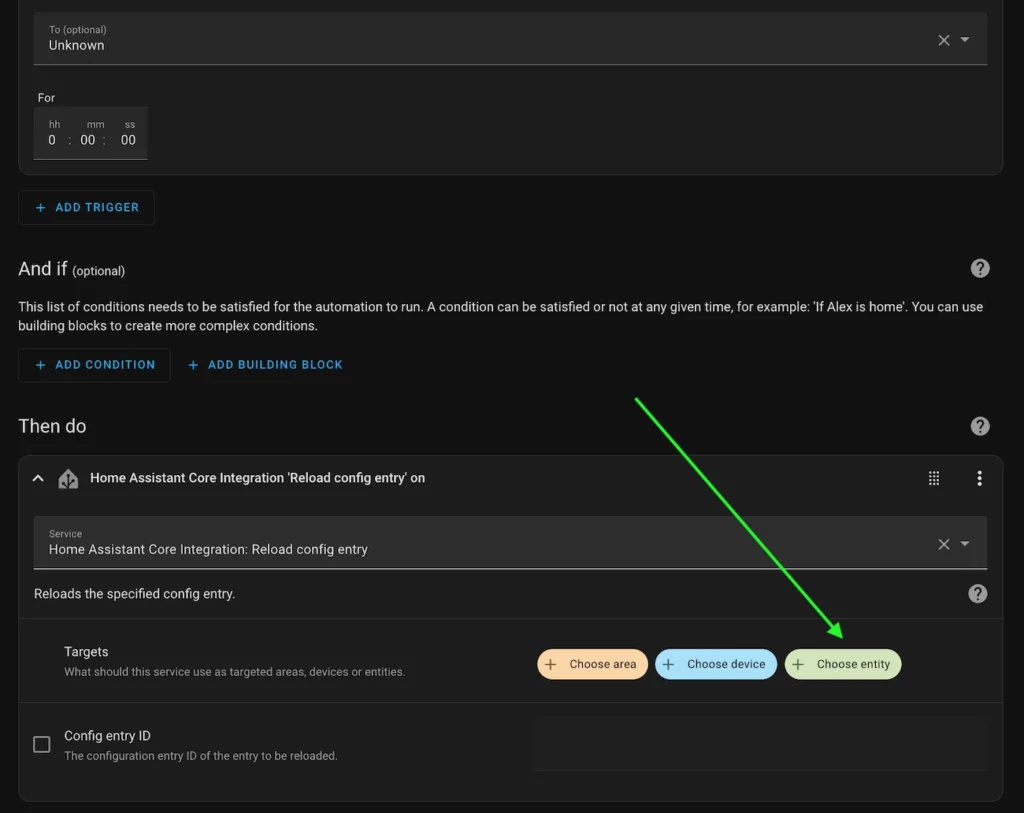The image size is (1024, 813).
Task: Enable the Config entry ID checkbox
Action: pos(42,744)
